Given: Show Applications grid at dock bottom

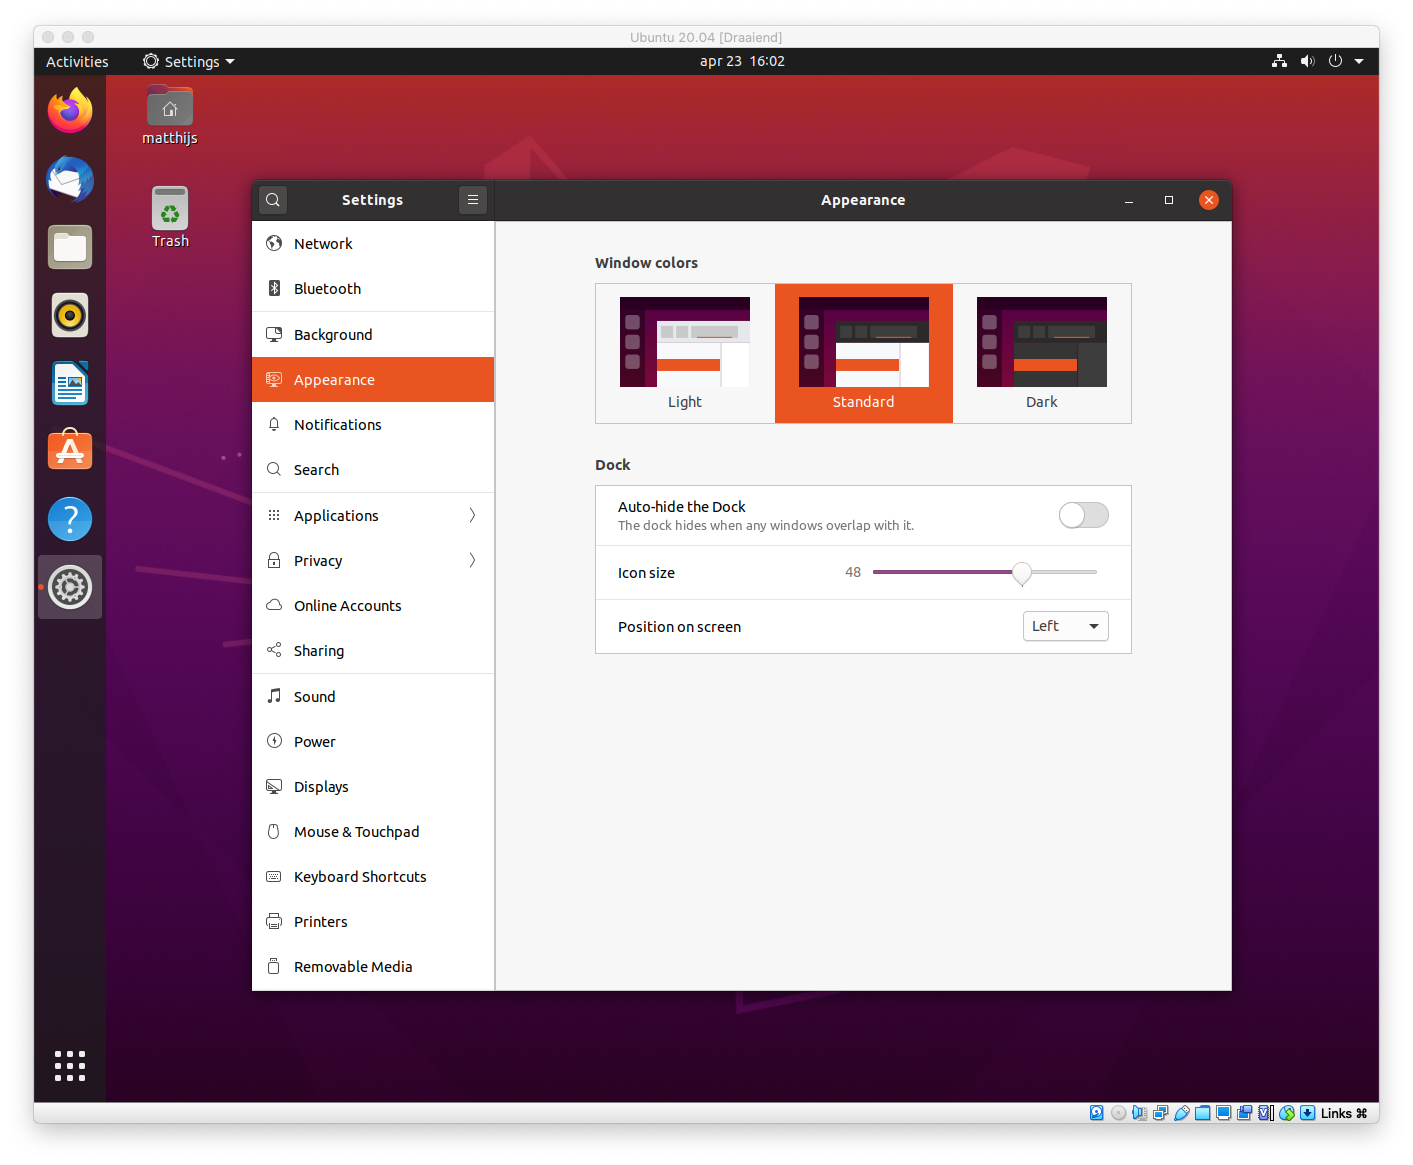Looking at the screenshot, I should pyautogui.click(x=70, y=1066).
